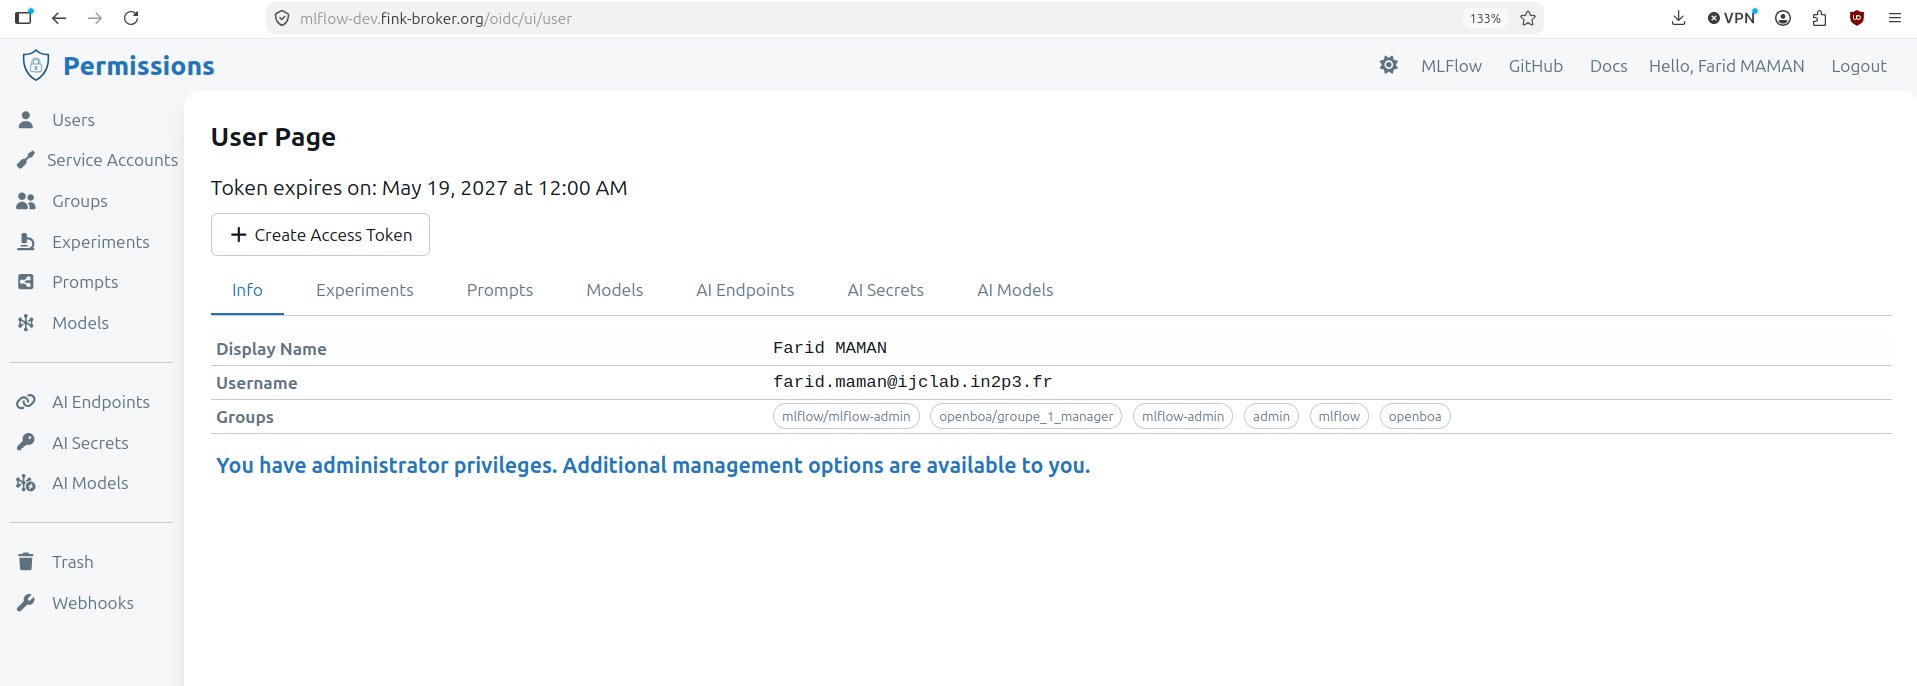Click the Prompts icon in sidebar

pyautogui.click(x=26, y=282)
